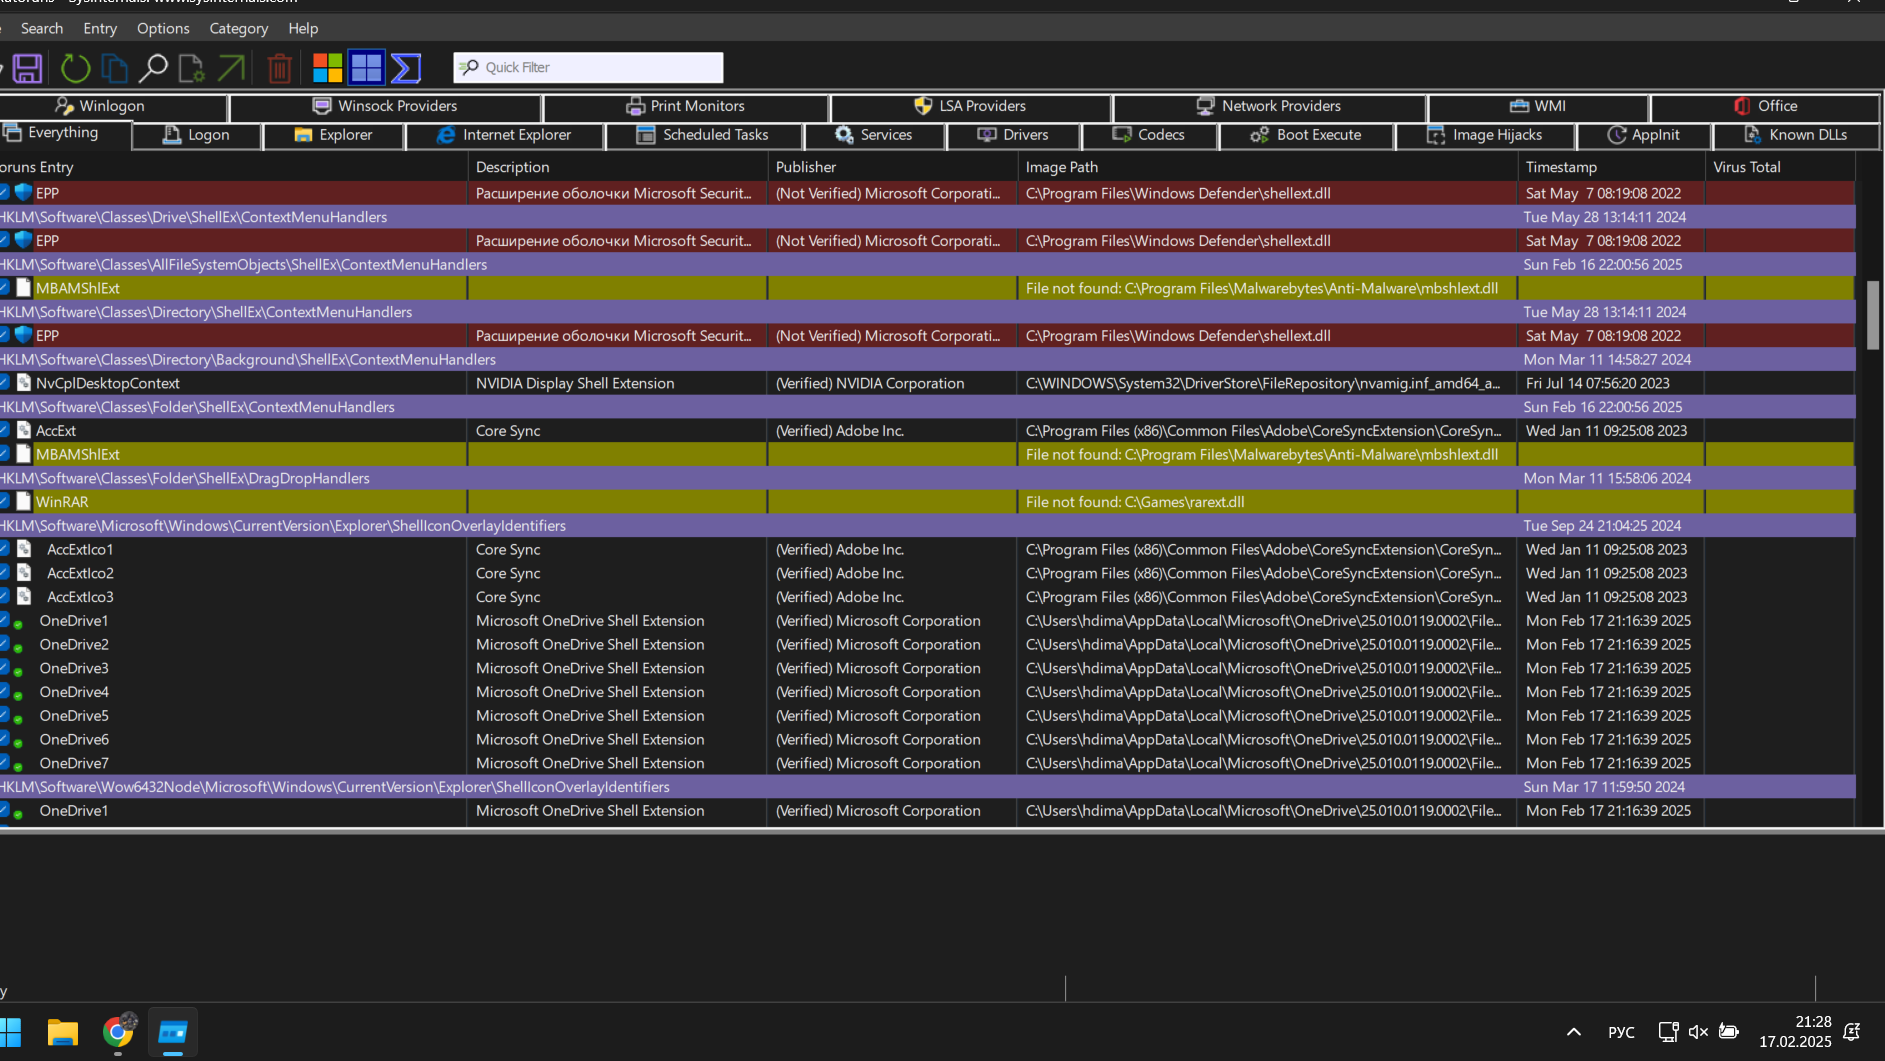Switch to the Winsock Providers tab

(385, 106)
